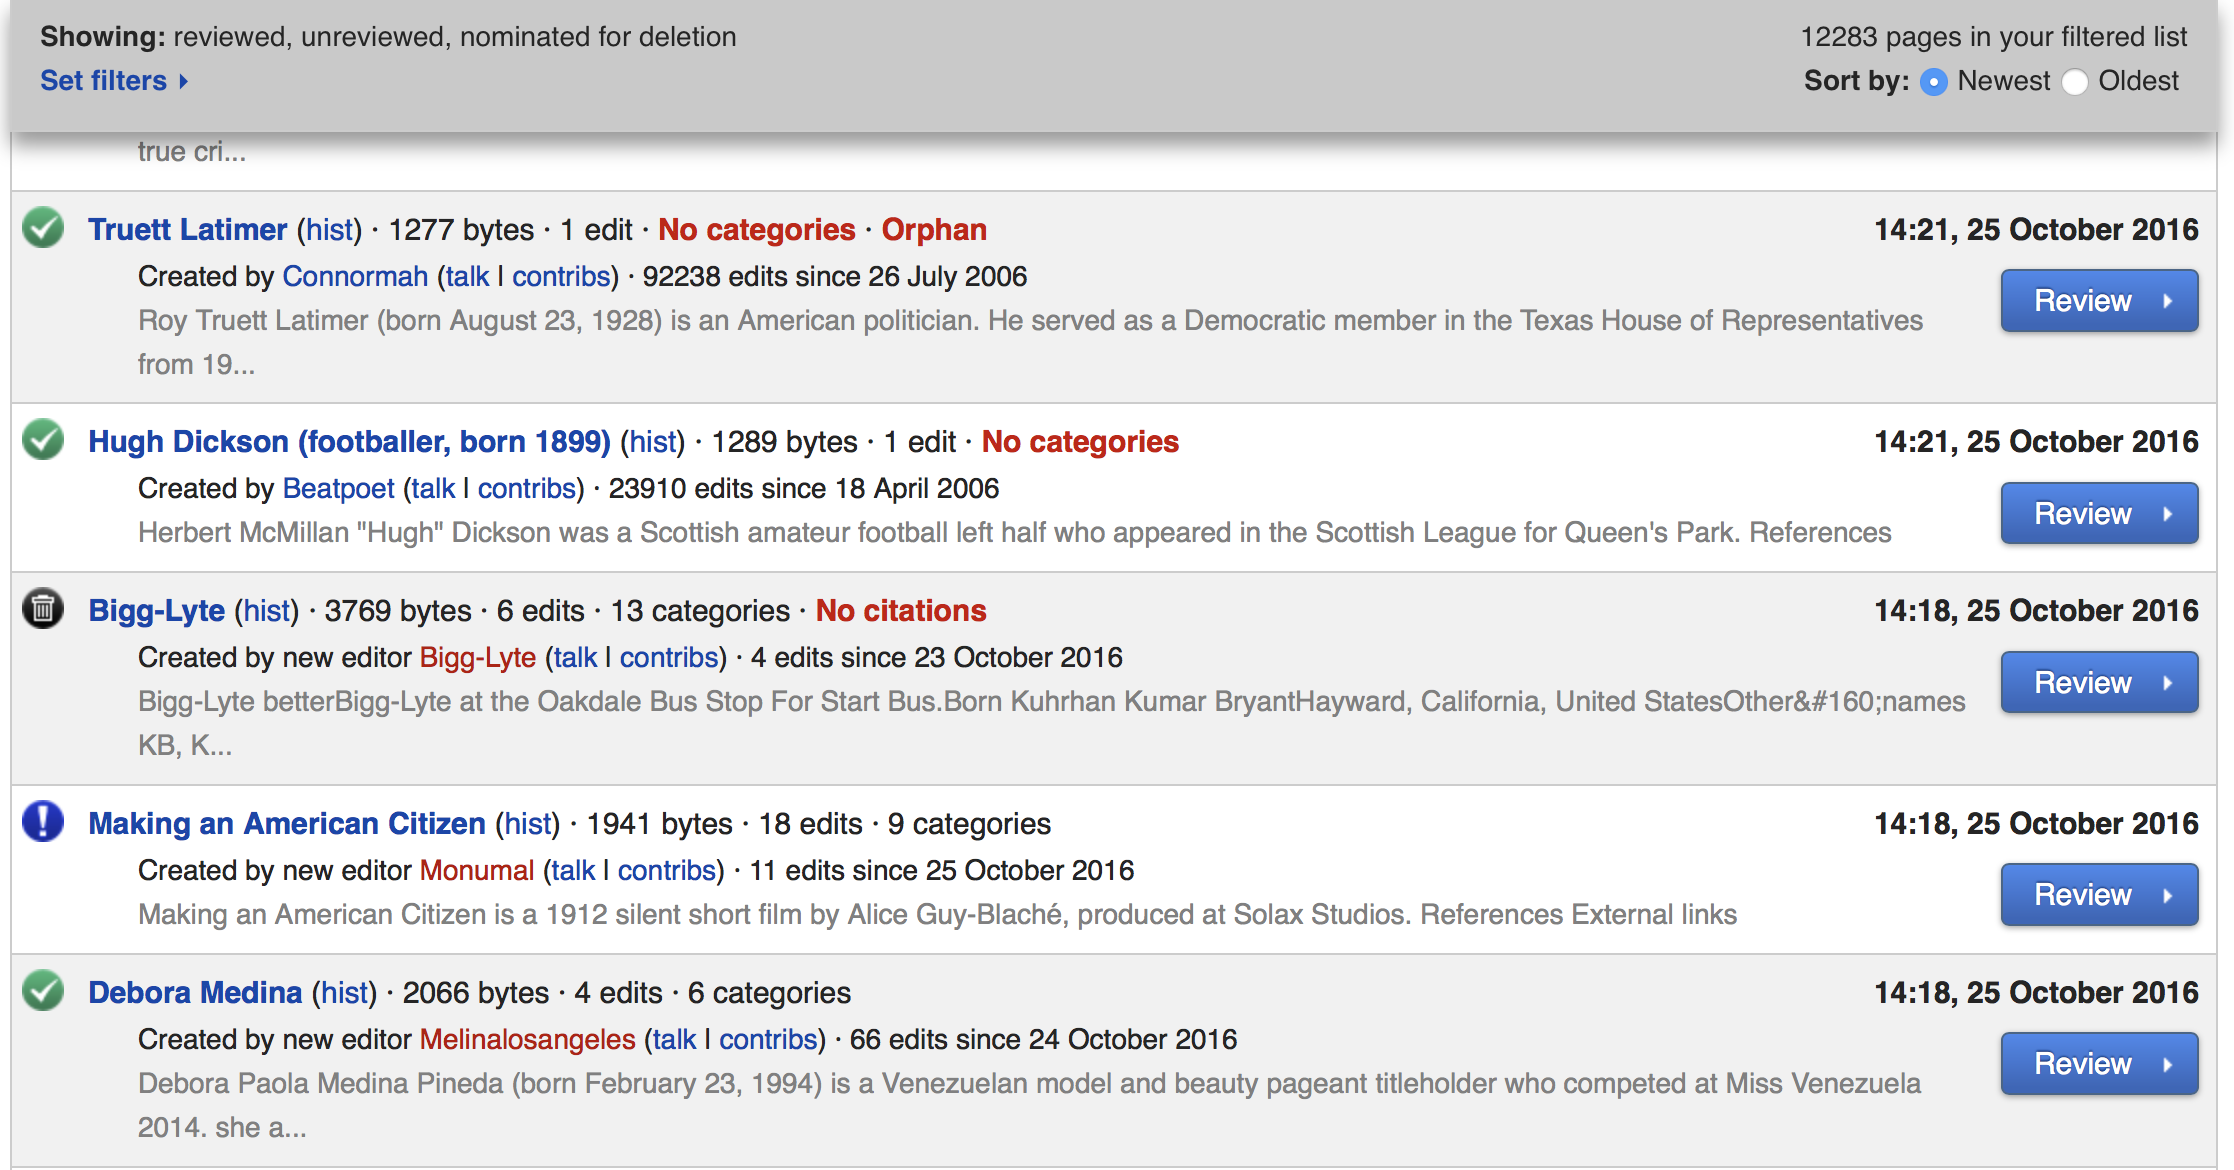Review the Bigg-Lyte page
Screen dimensions: 2234x1170
point(2099,682)
